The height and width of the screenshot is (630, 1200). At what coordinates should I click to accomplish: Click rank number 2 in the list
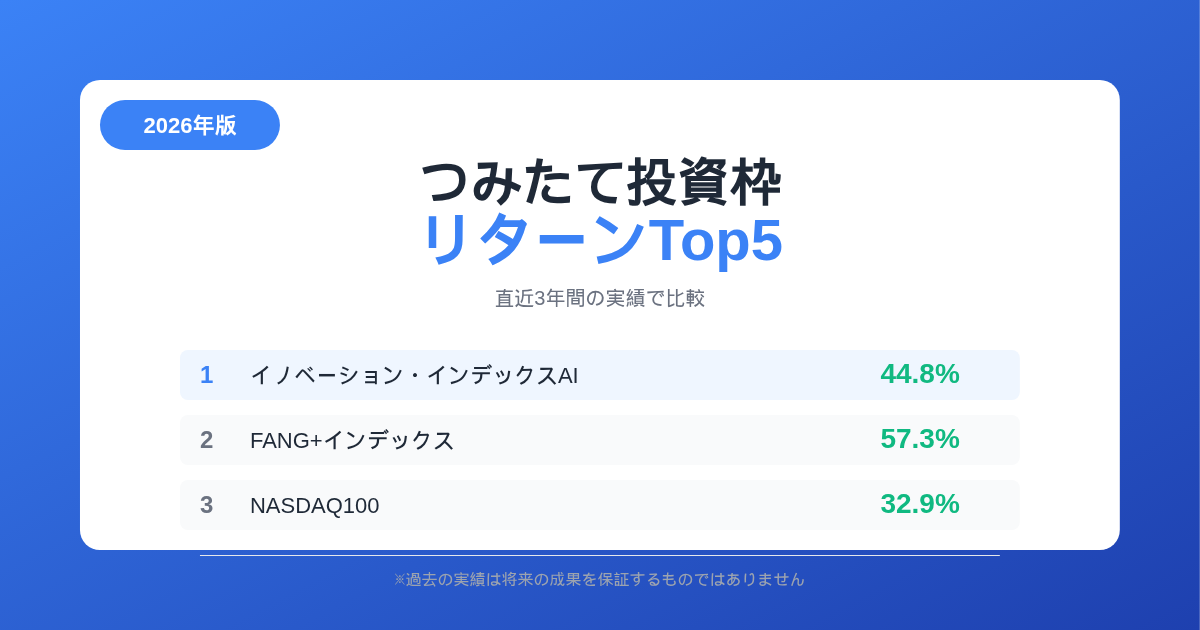206,440
